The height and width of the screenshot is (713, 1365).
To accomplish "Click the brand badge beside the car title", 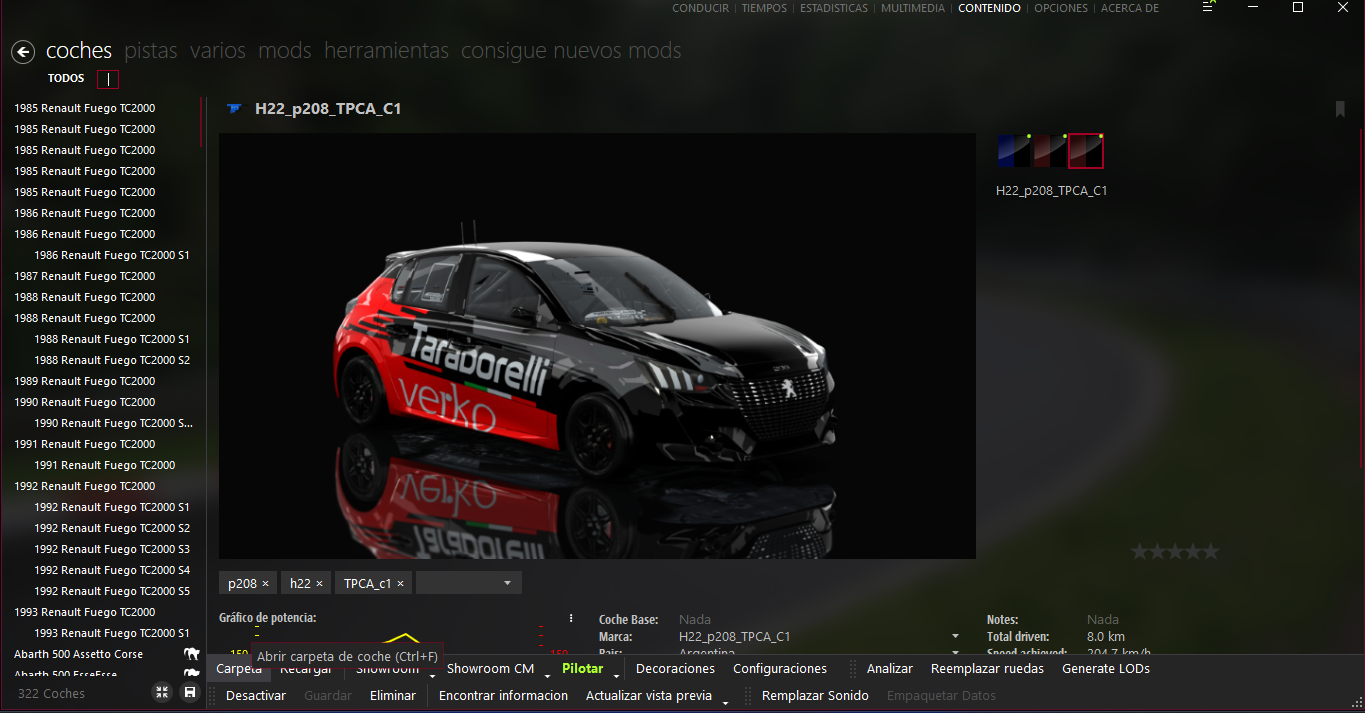I will pyautogui.click(x=235, y=109).
